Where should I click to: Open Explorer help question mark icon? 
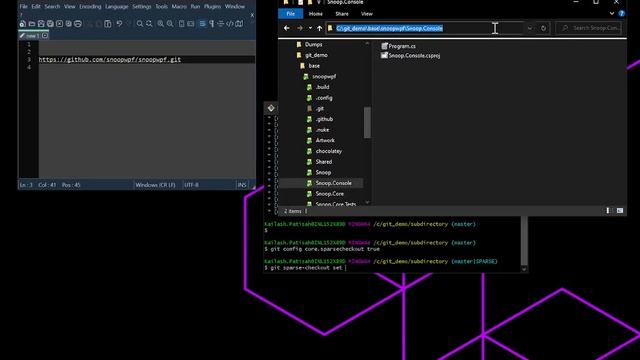coord(622,13)
